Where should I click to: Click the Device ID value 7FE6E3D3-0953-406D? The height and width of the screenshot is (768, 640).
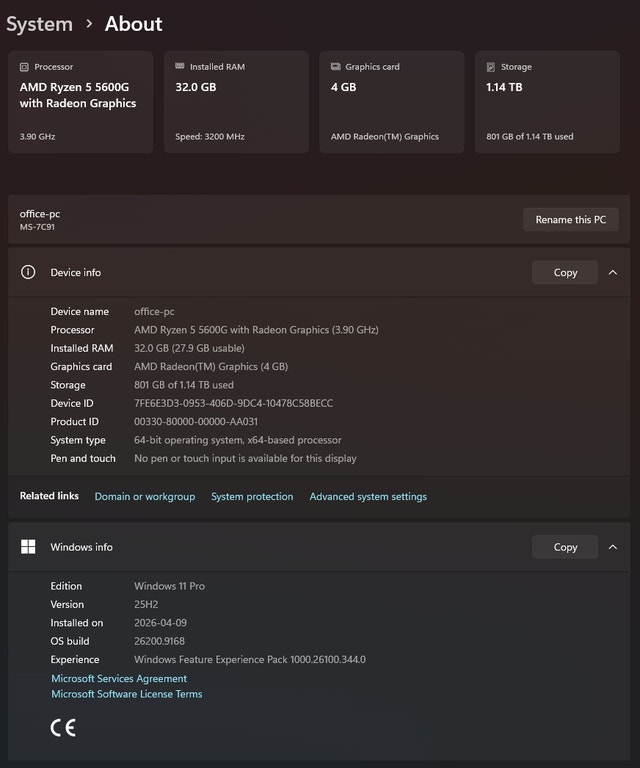coord(234,403)
